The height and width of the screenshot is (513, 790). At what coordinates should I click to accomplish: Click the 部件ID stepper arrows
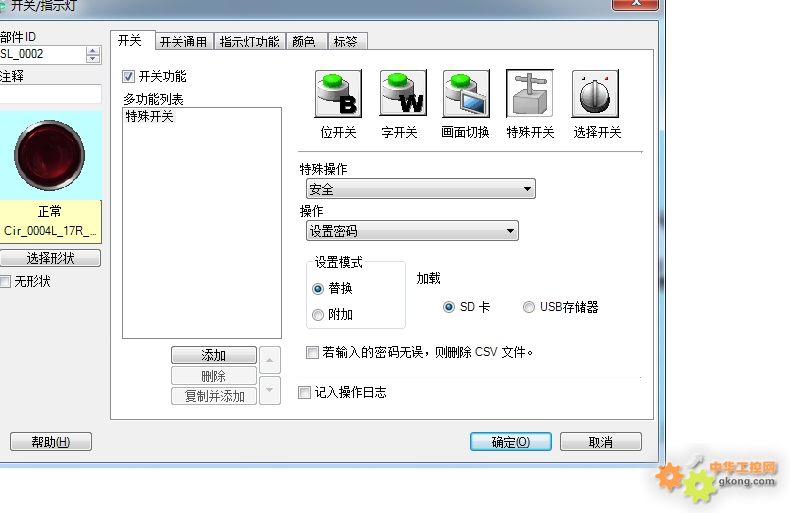click(93, 54)
